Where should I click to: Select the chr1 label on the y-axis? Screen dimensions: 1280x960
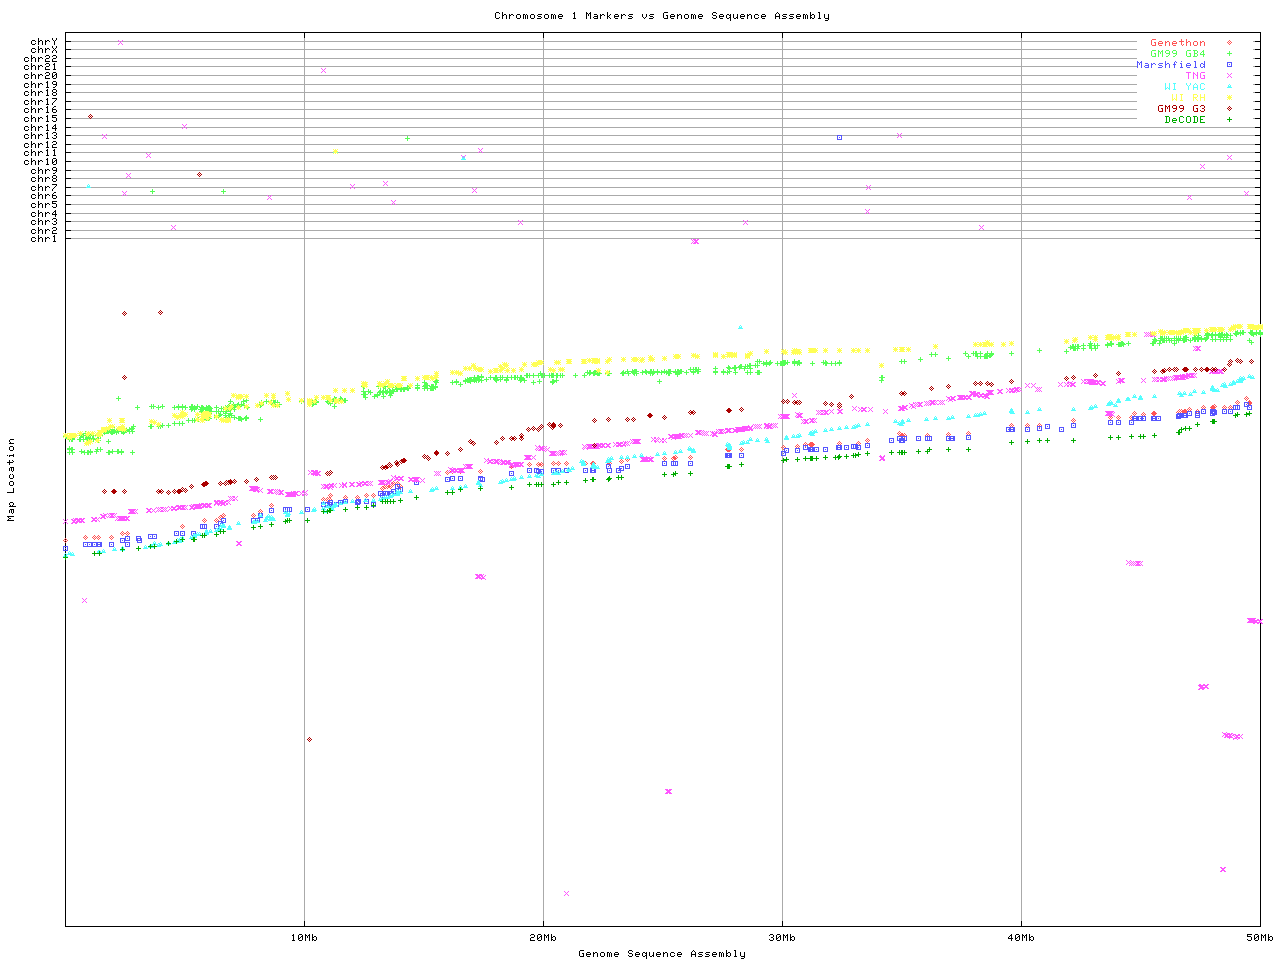point(44,239)
